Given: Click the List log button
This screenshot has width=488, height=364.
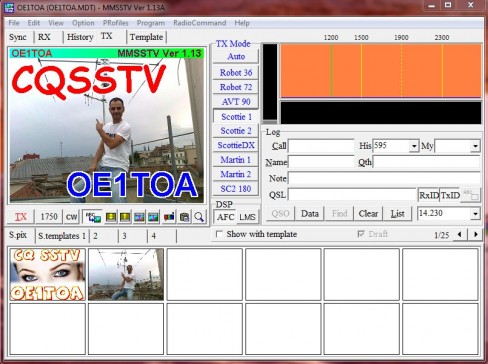Looking at the screenshot, I should (x=397, y=214).
